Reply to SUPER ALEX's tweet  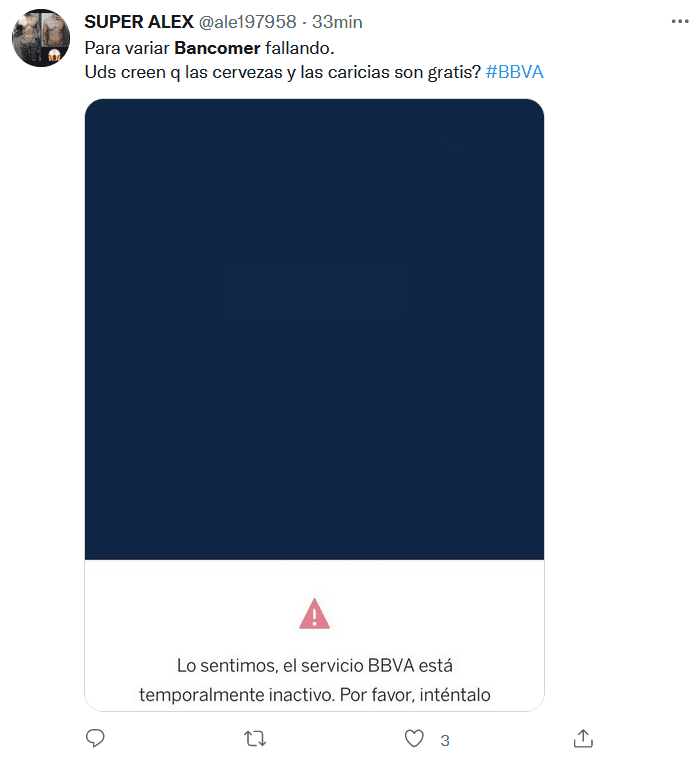point(95,738)
